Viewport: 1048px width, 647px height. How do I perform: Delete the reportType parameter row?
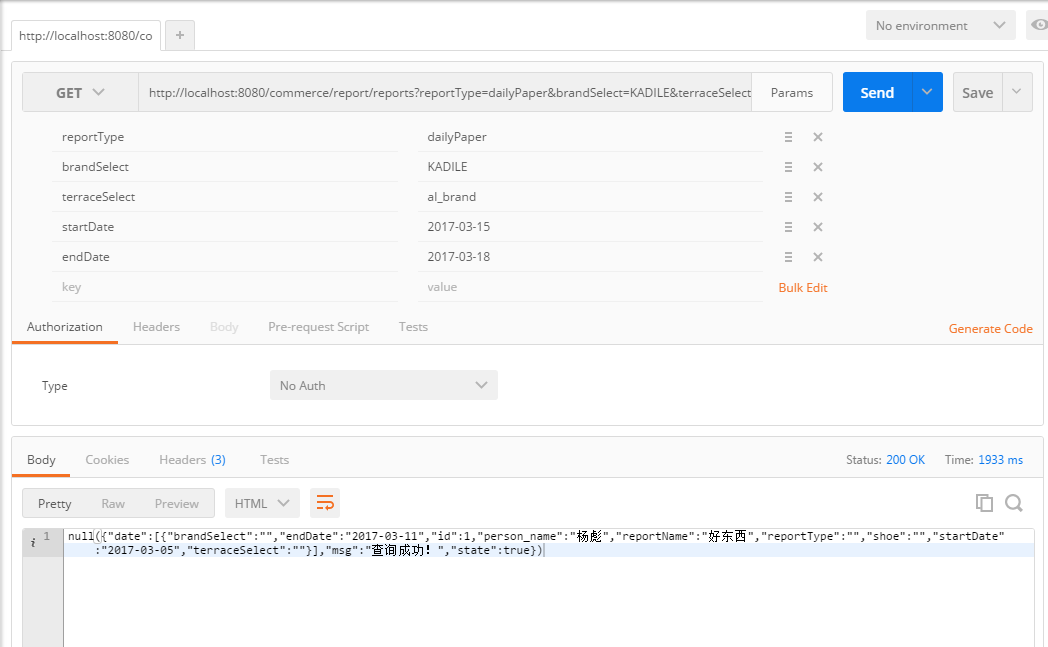(x=817, y=137)
